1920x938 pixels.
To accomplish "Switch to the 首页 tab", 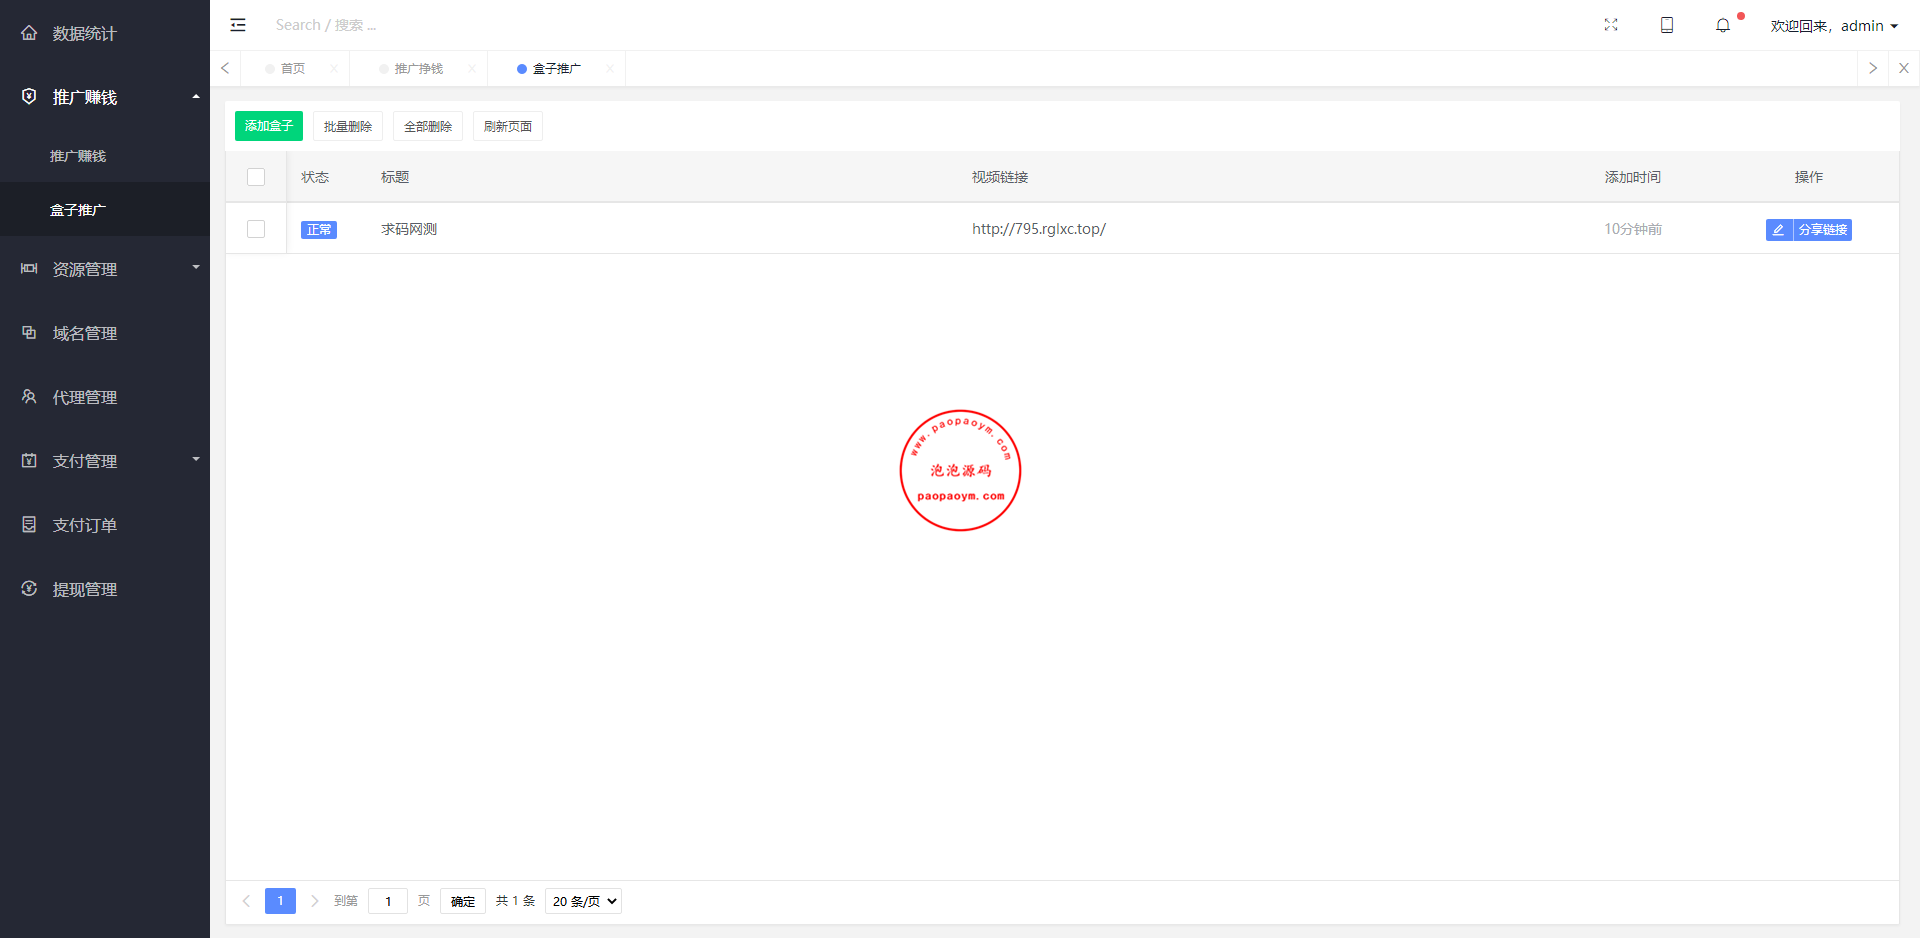I will pos(292,69).
